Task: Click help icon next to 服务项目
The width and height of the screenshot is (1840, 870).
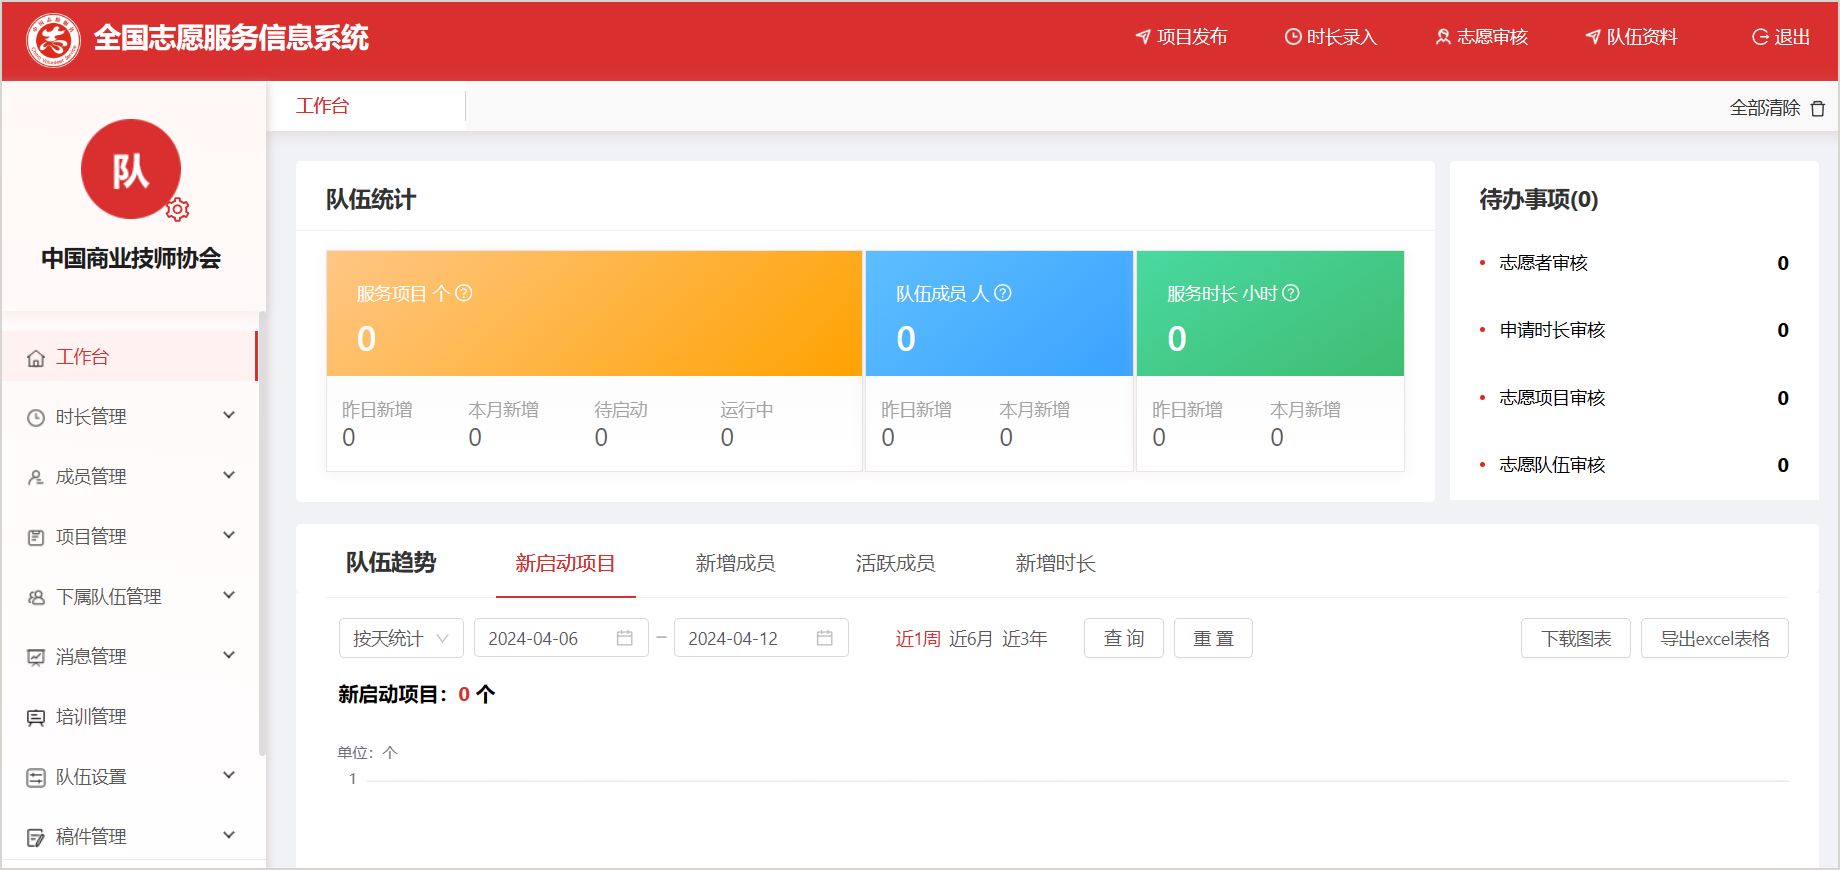Action: coord(464,293)
